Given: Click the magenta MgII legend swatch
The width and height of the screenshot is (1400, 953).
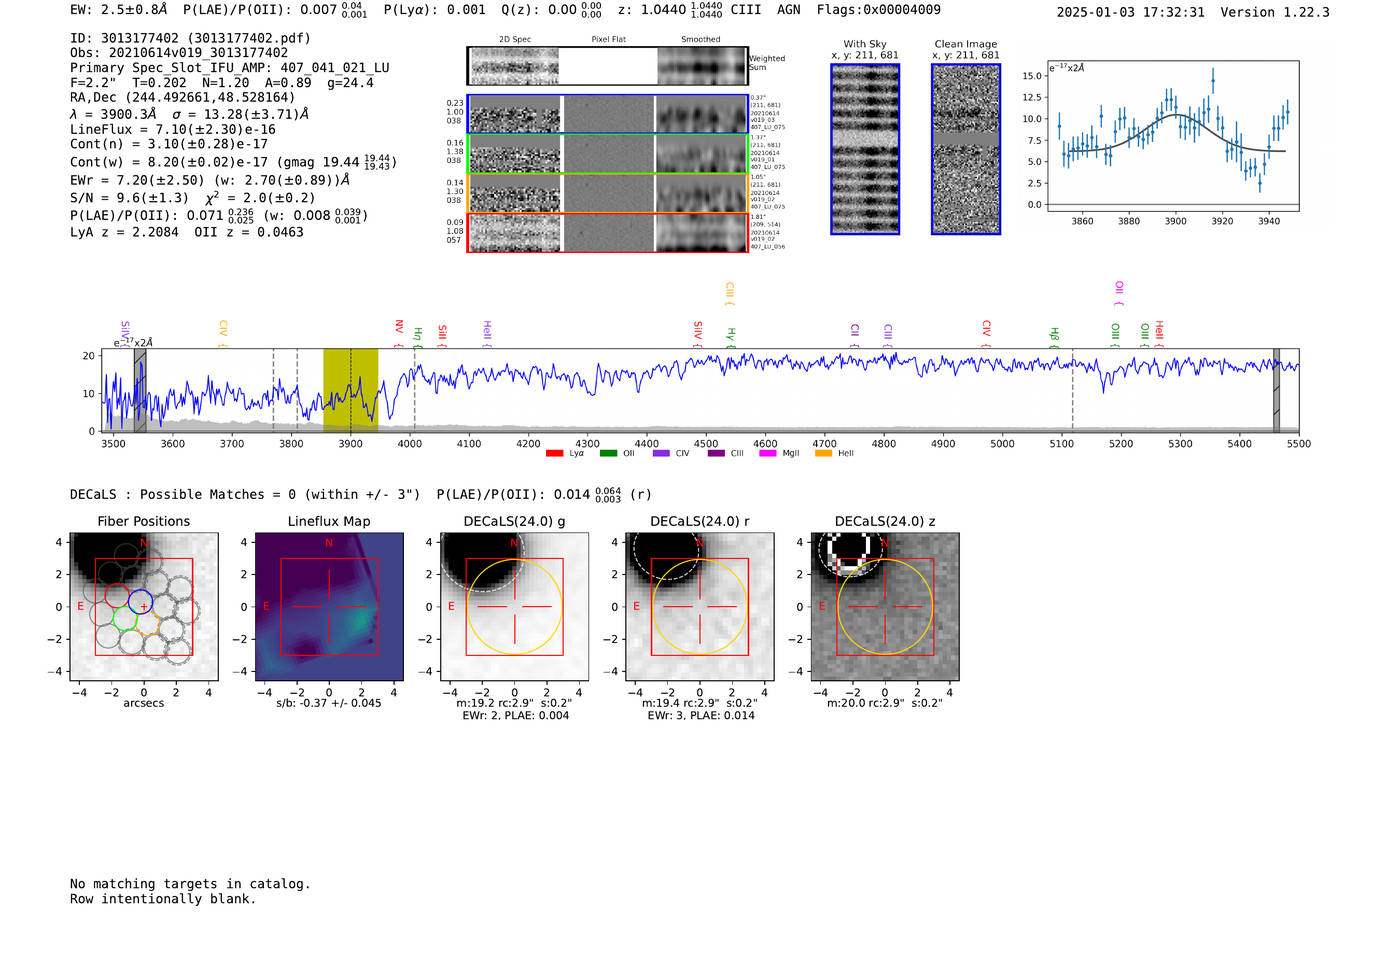Looking at the screenshot, I should (768, 453).
